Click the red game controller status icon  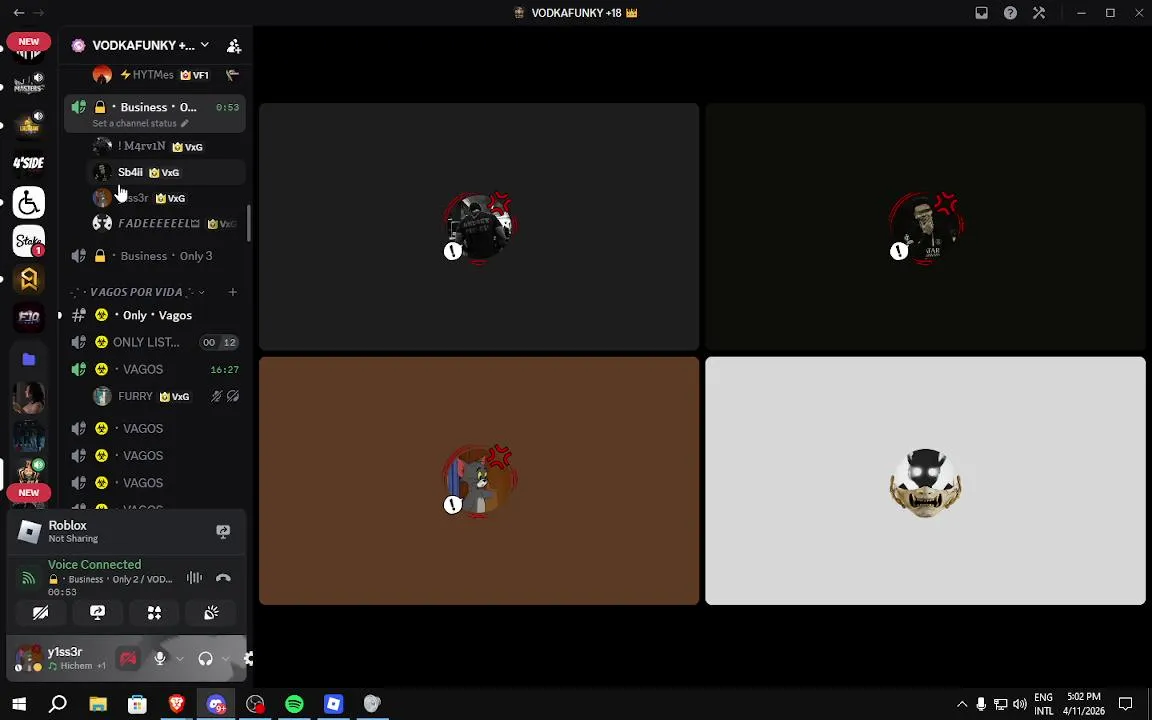[x=128, y=658]
